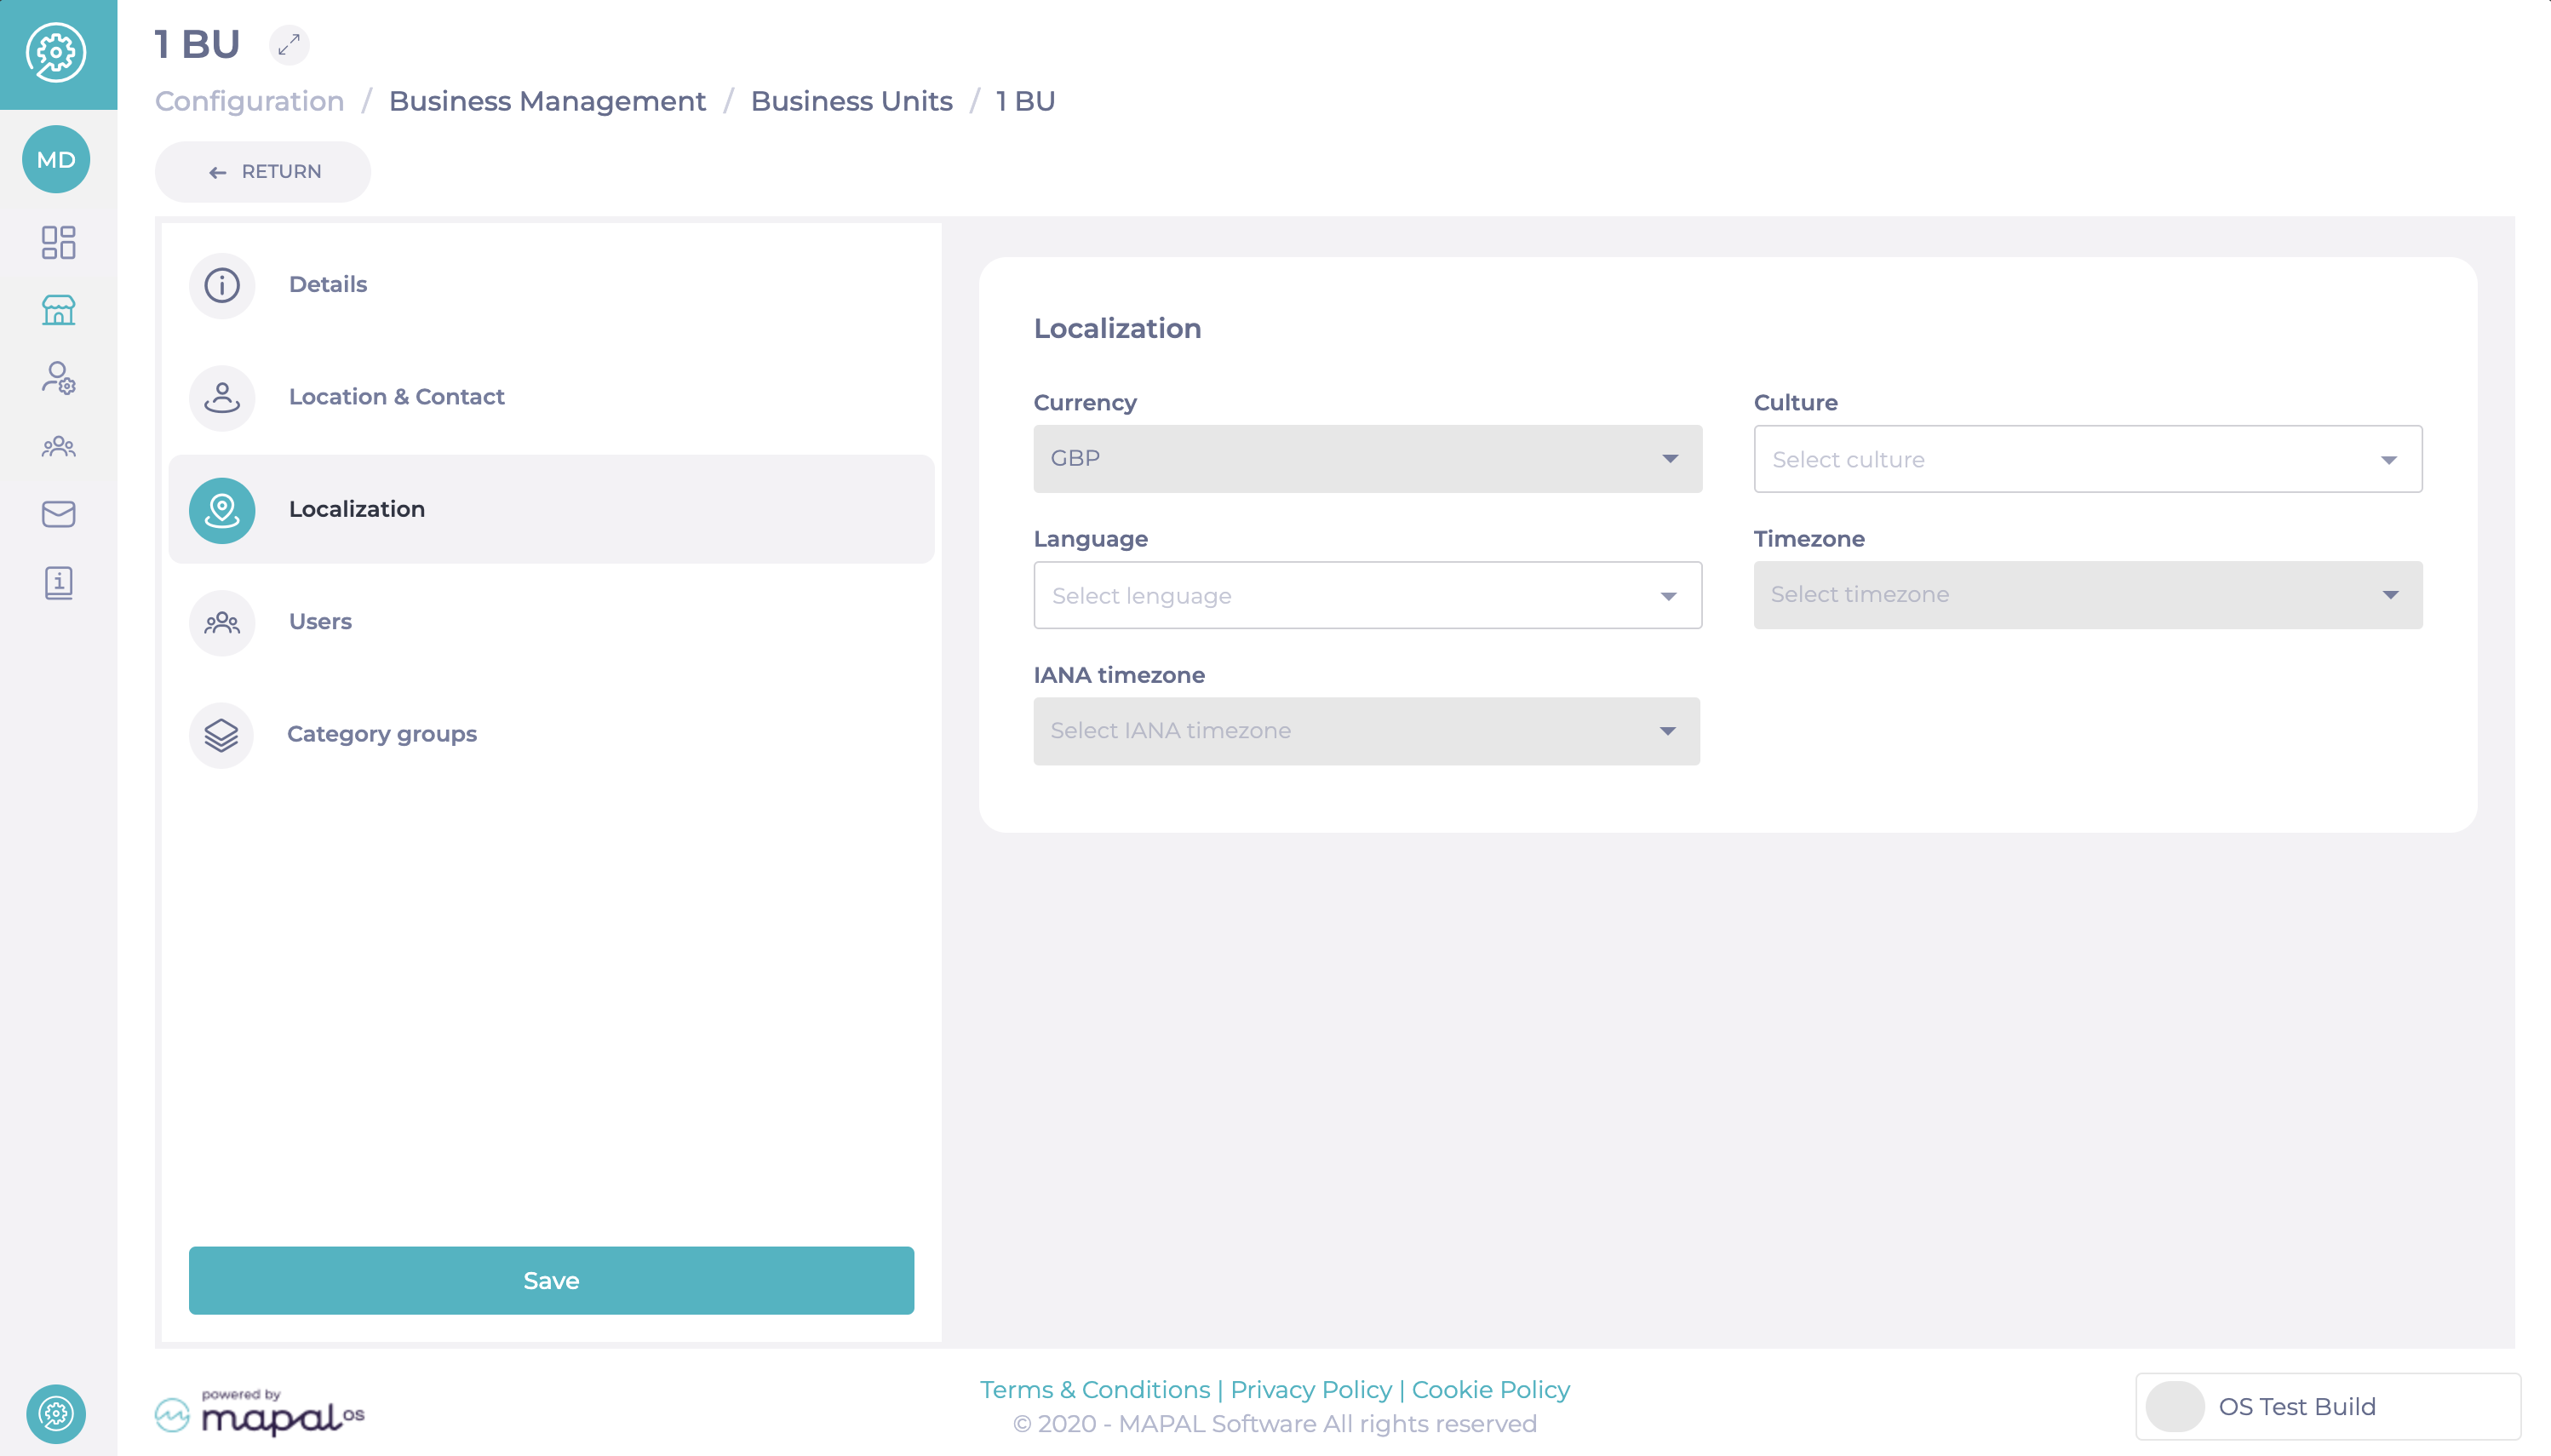Screen dimensions: 2551x1456
Task: Click the Localization map pin icon
Action: (x=222, y=510)
